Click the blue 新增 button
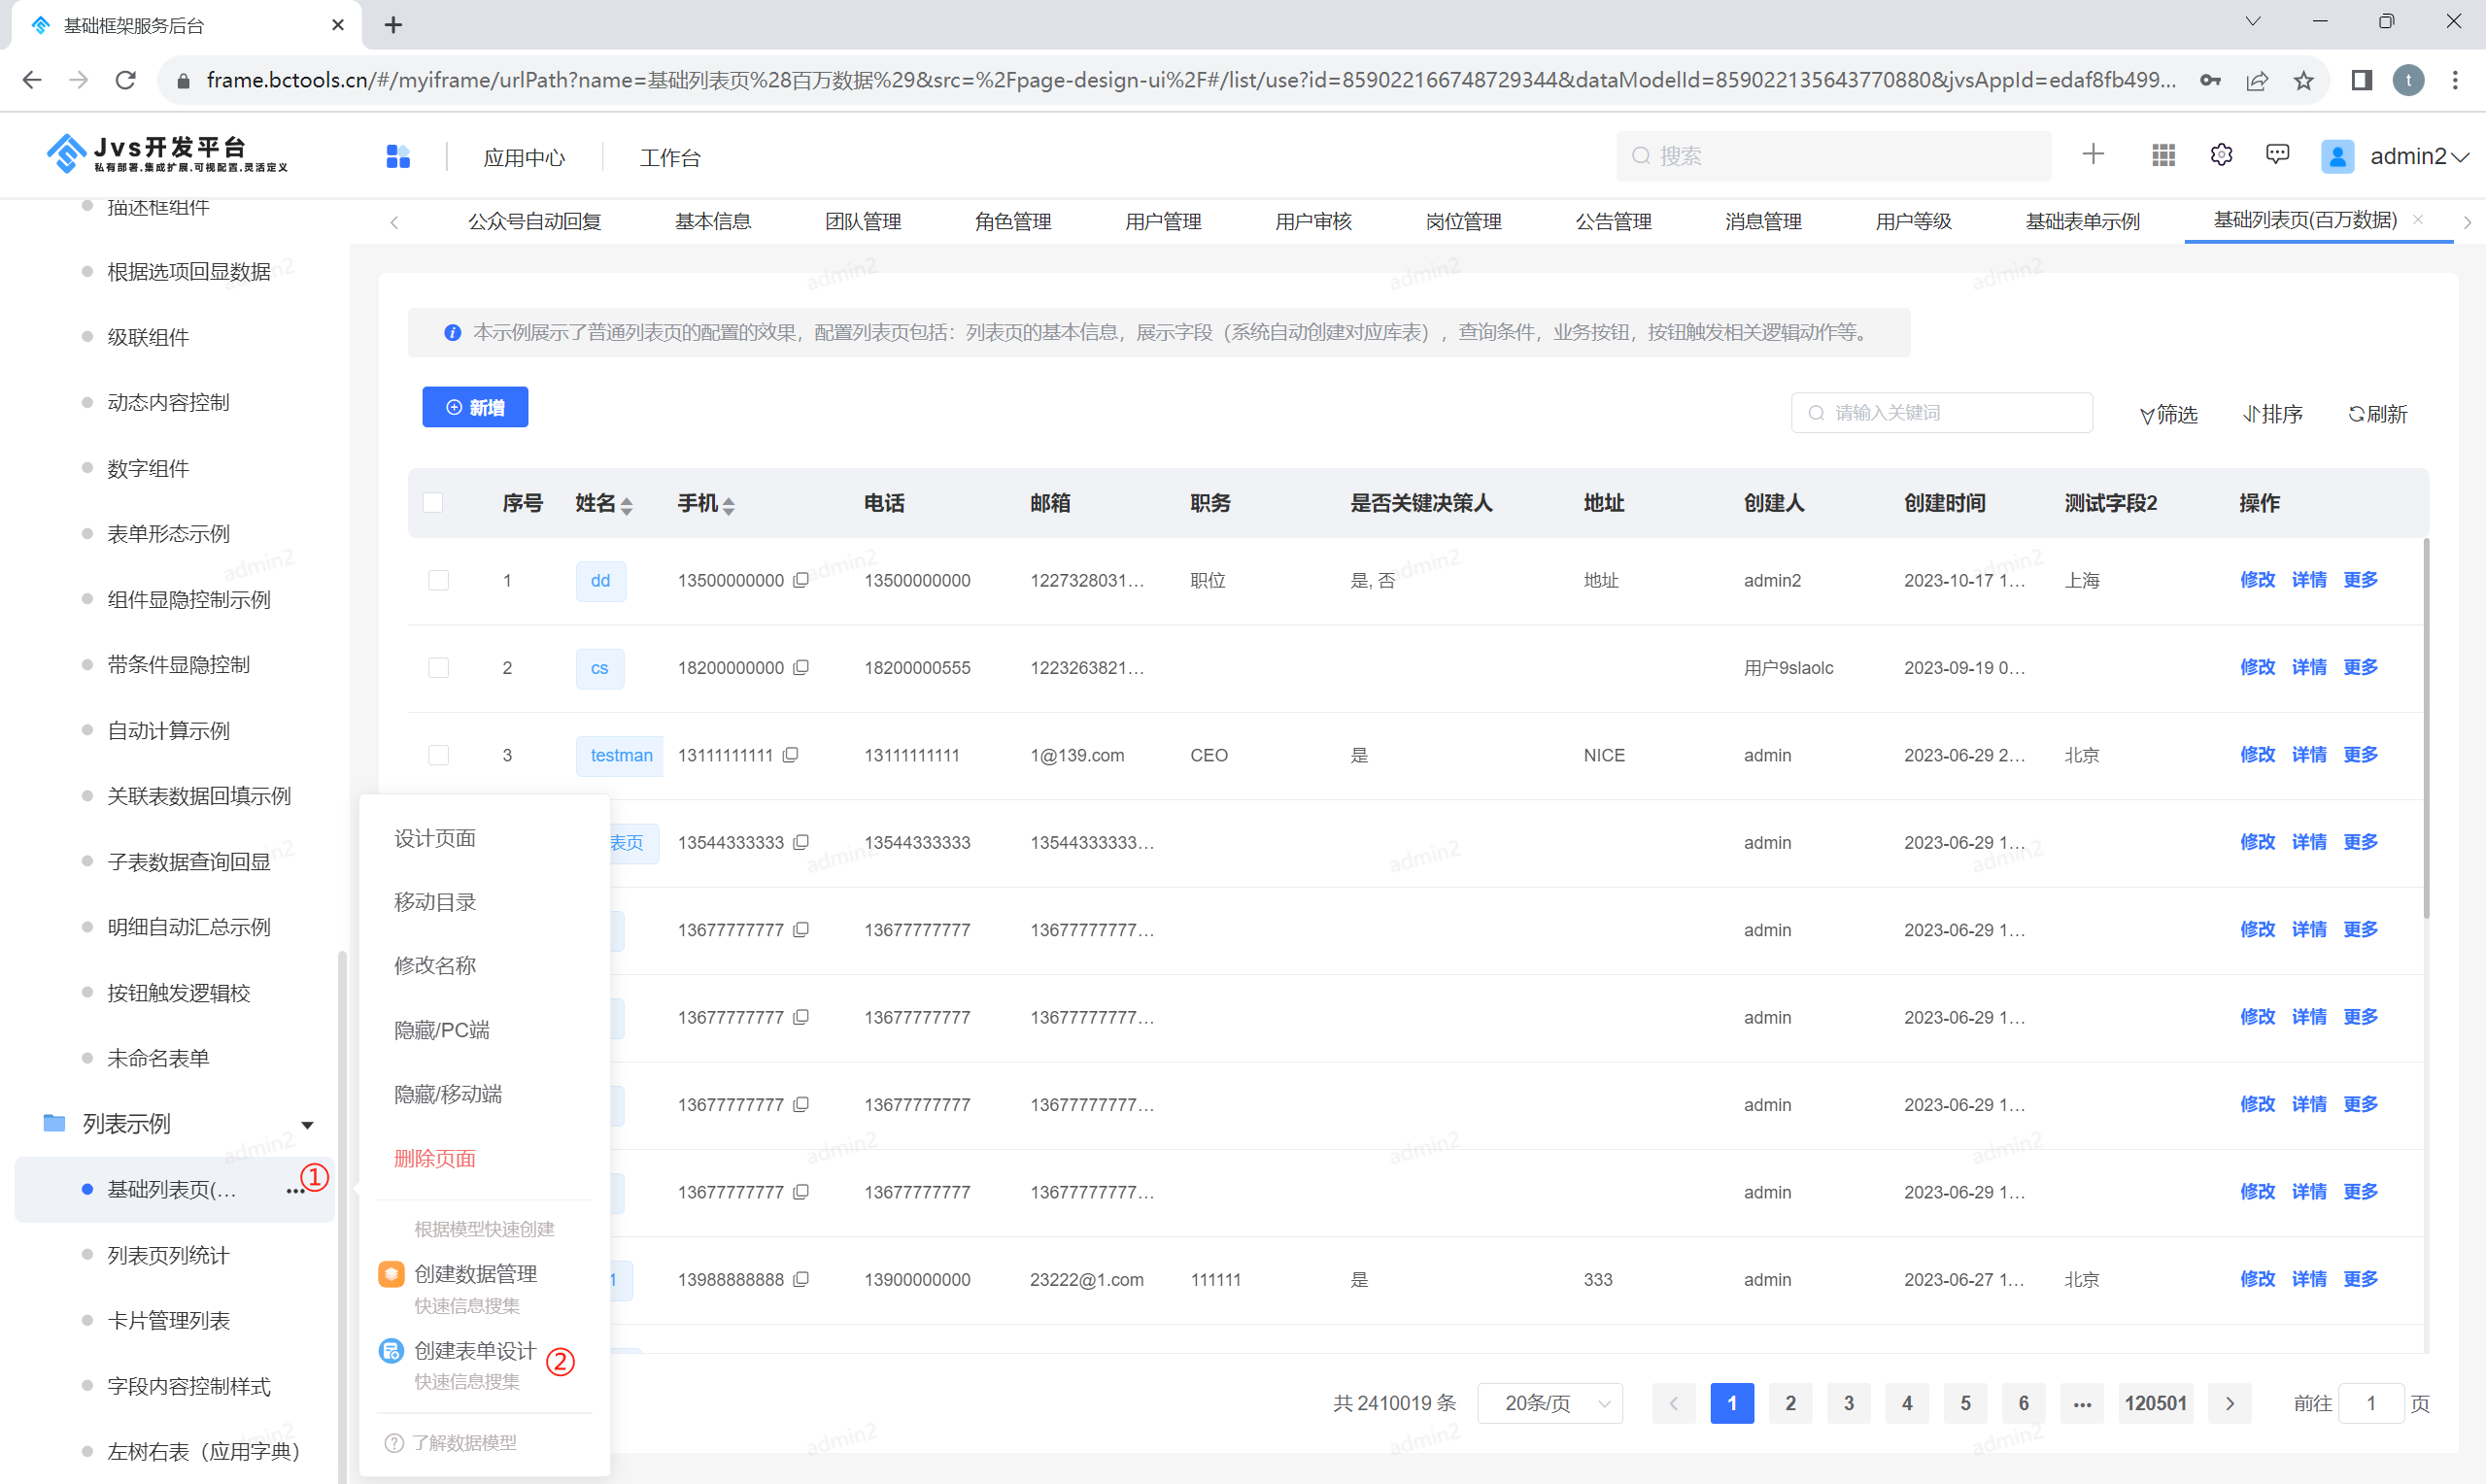 tap(475, 407)
